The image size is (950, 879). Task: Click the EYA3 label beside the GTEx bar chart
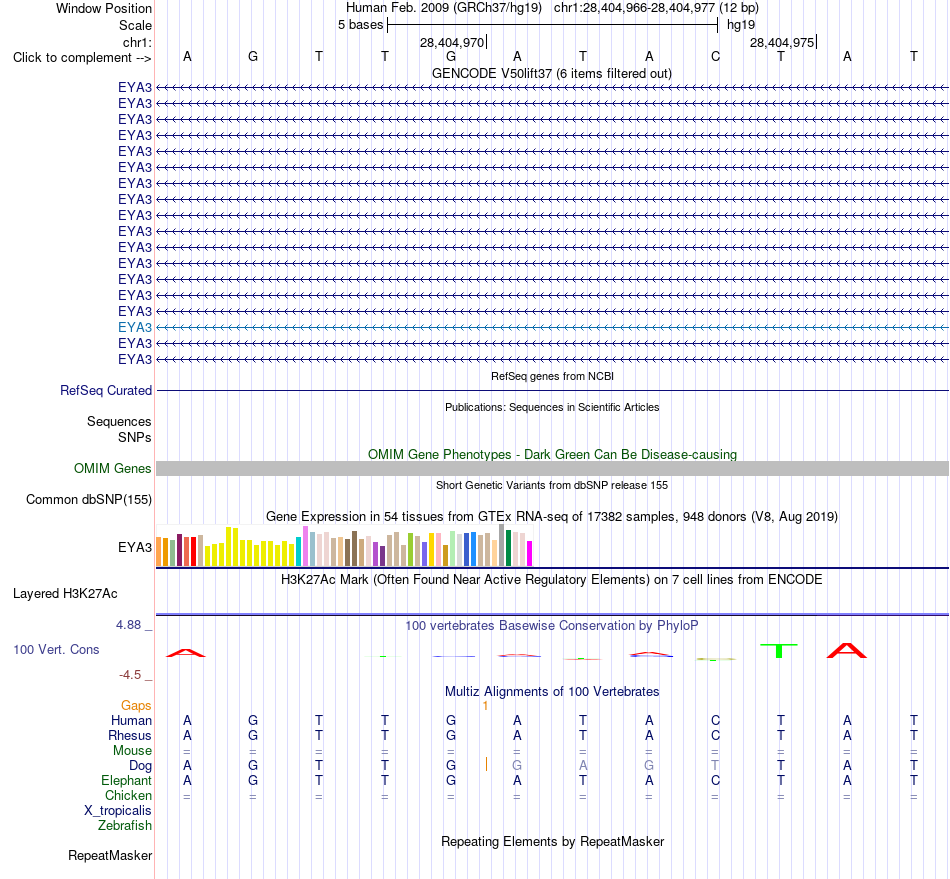135,548
